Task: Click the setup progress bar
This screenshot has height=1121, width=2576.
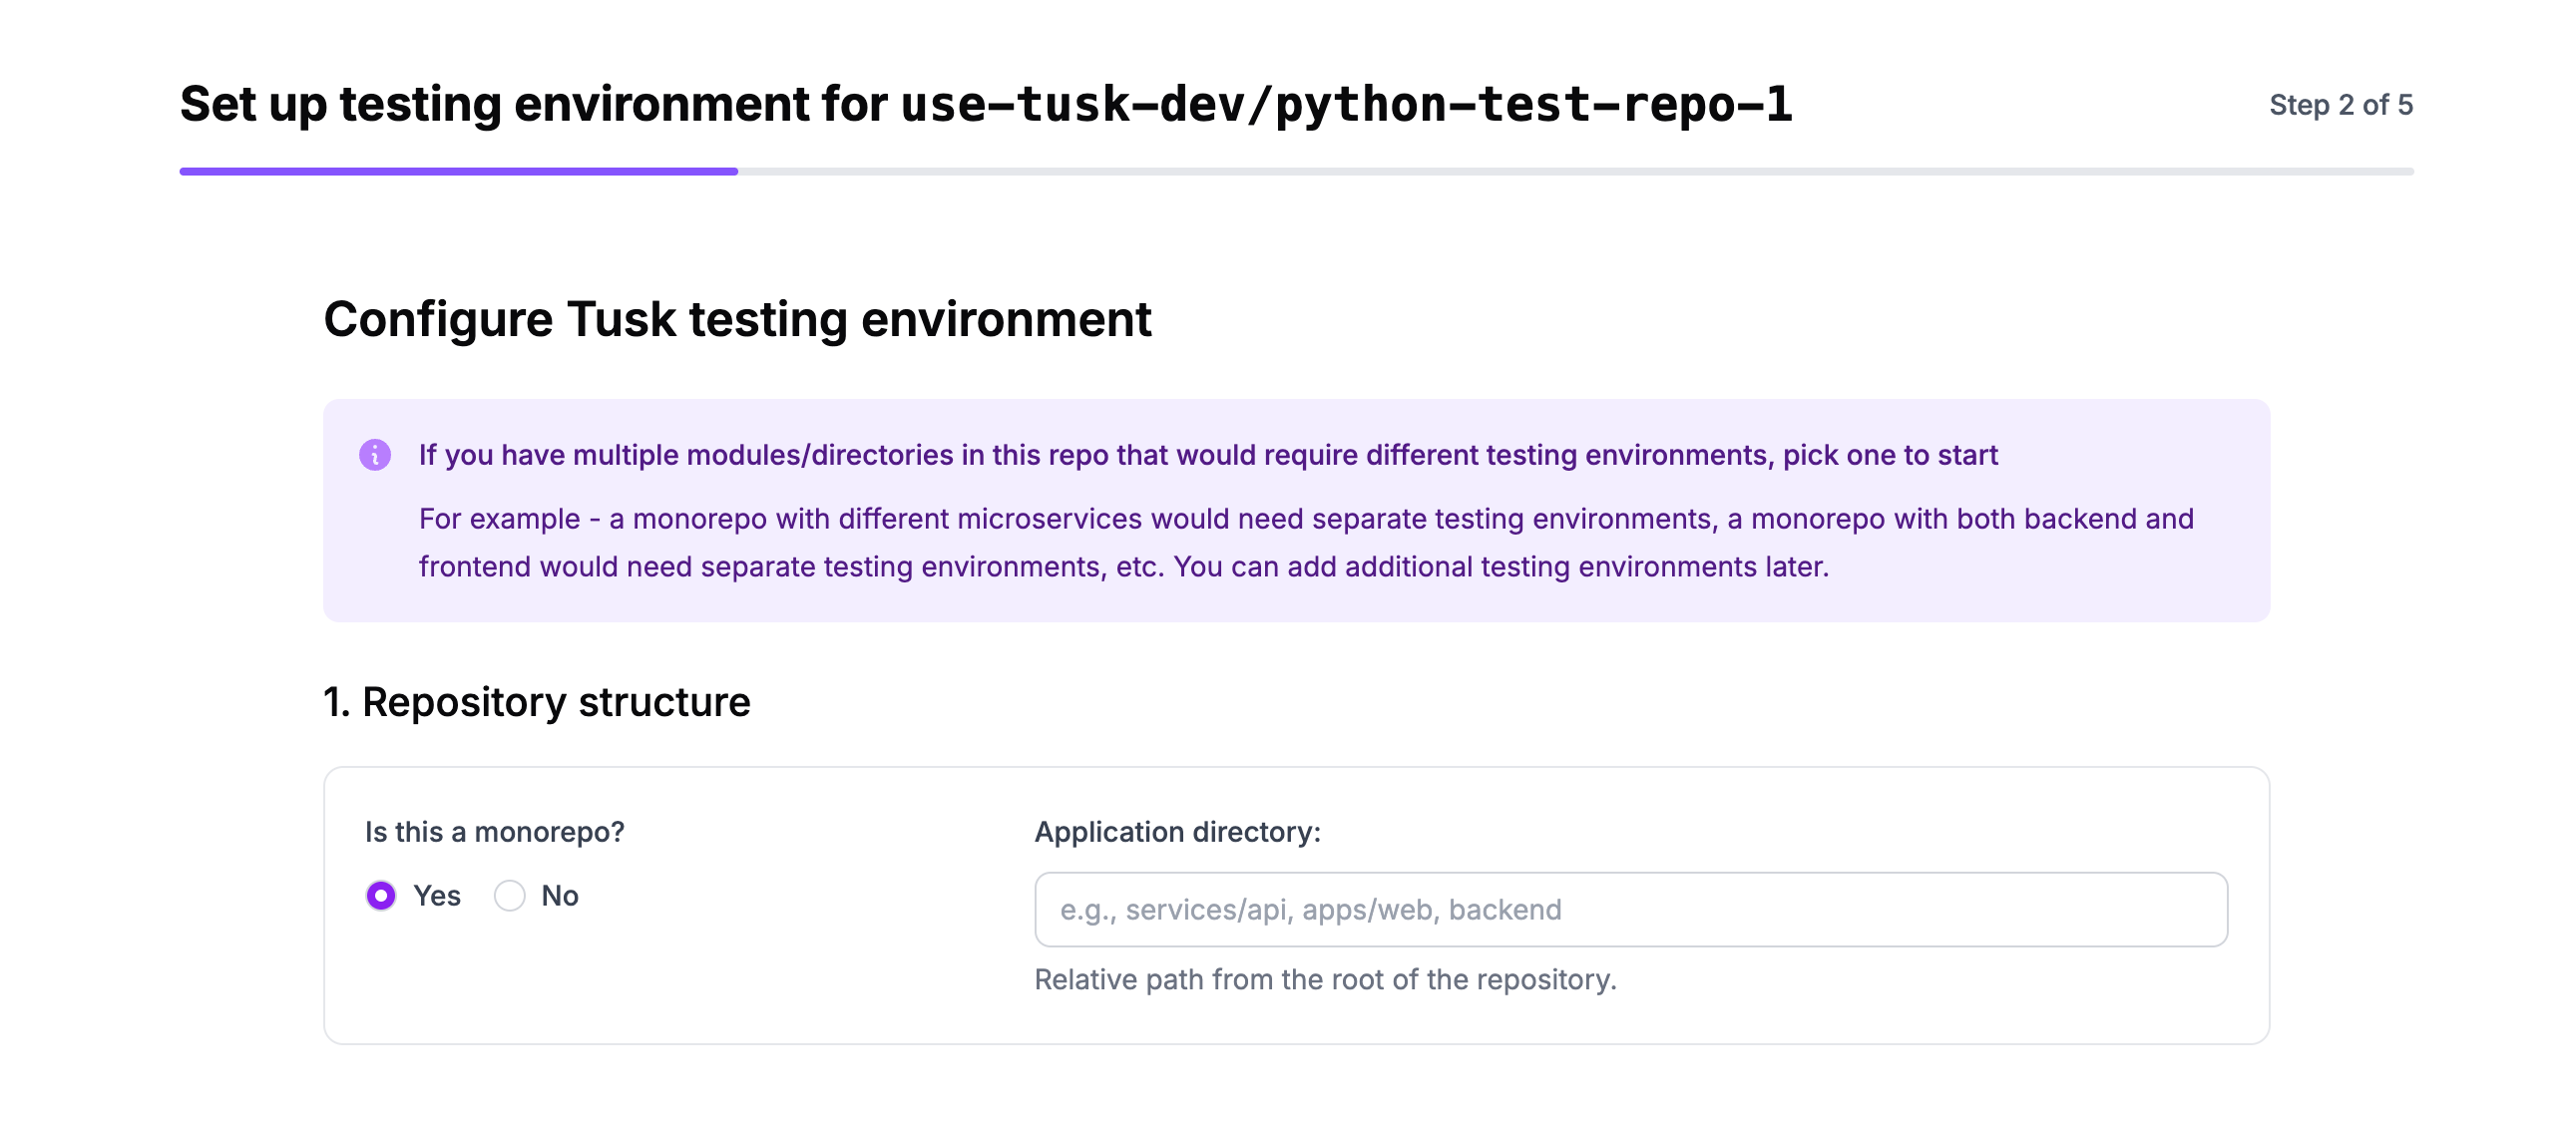Action: pos(1296,172)
